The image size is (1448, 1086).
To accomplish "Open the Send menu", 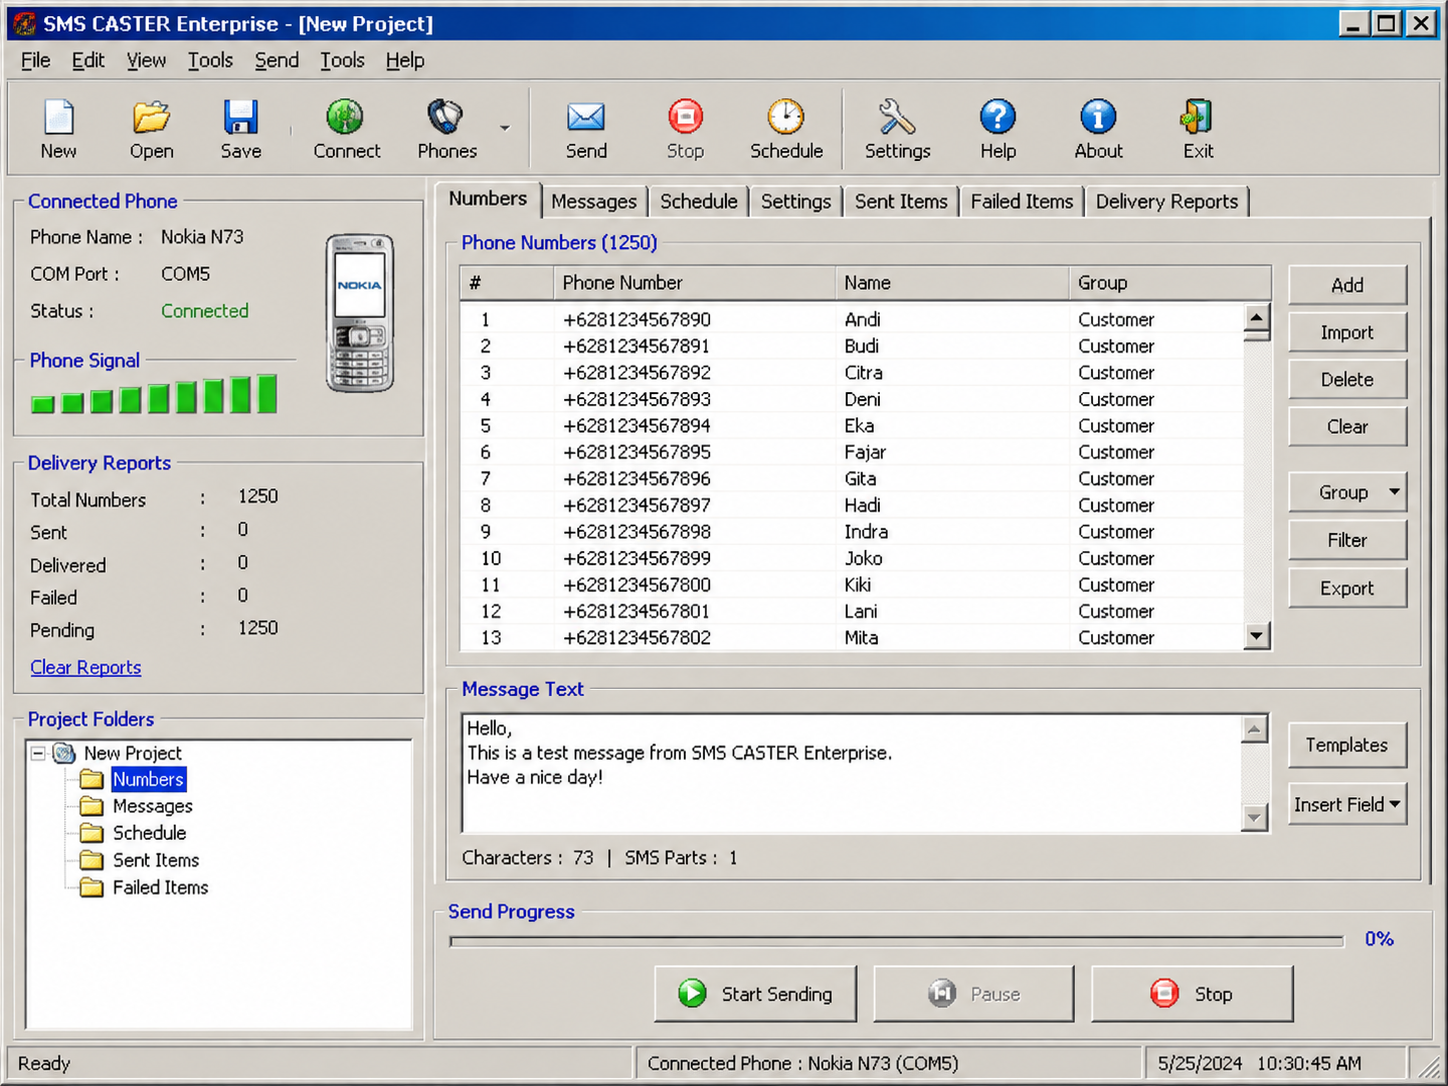I will [276, 60].
